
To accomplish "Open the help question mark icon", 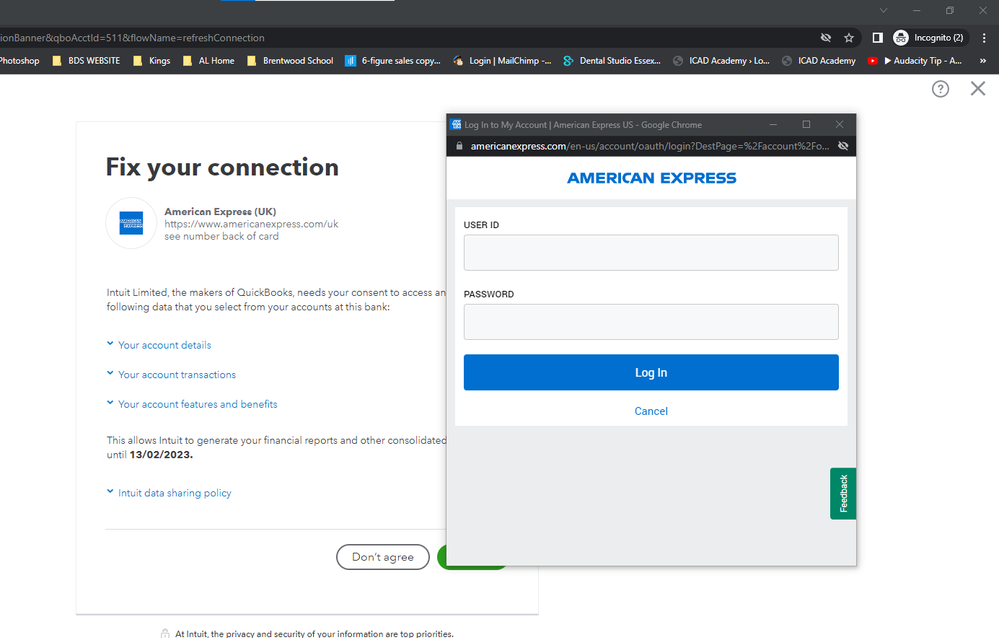I will 940,89.
